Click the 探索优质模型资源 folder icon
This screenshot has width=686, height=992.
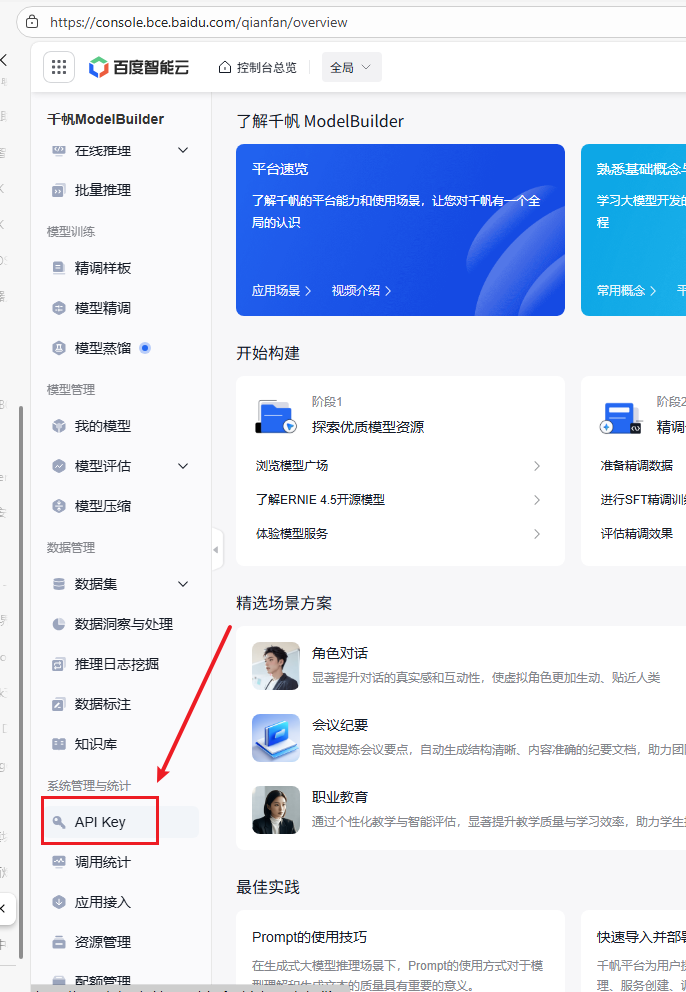pos(275,416)
